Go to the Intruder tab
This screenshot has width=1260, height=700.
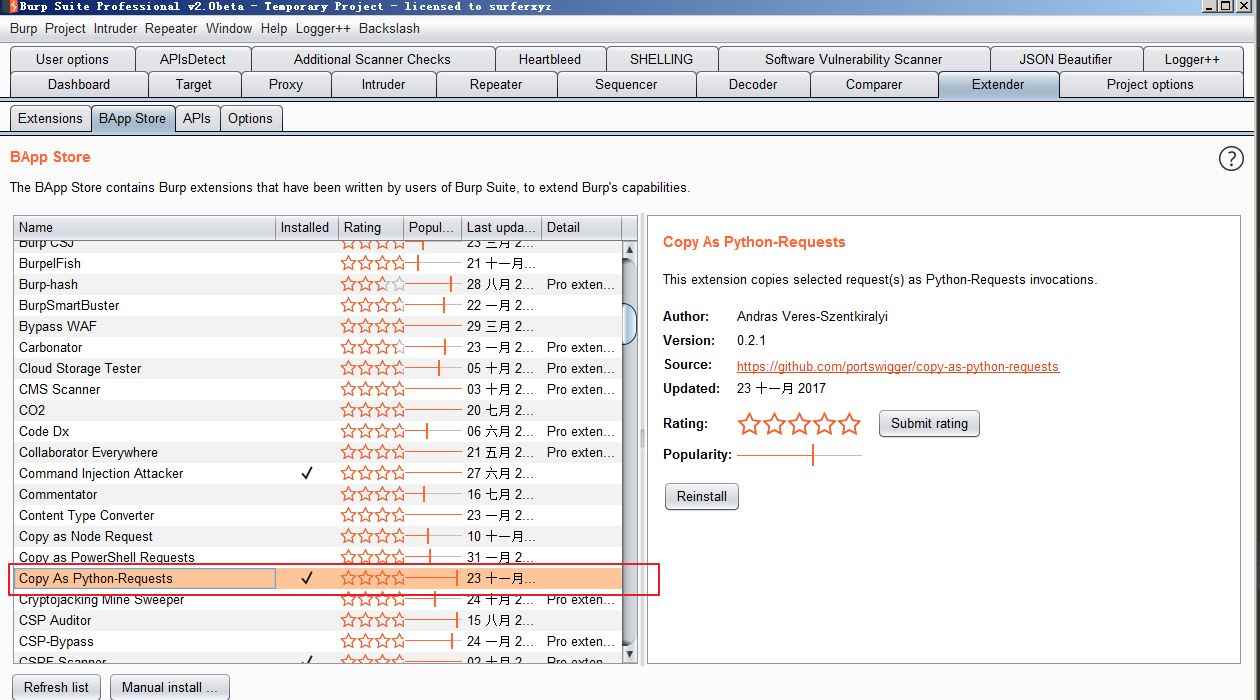tap(383, 85)
